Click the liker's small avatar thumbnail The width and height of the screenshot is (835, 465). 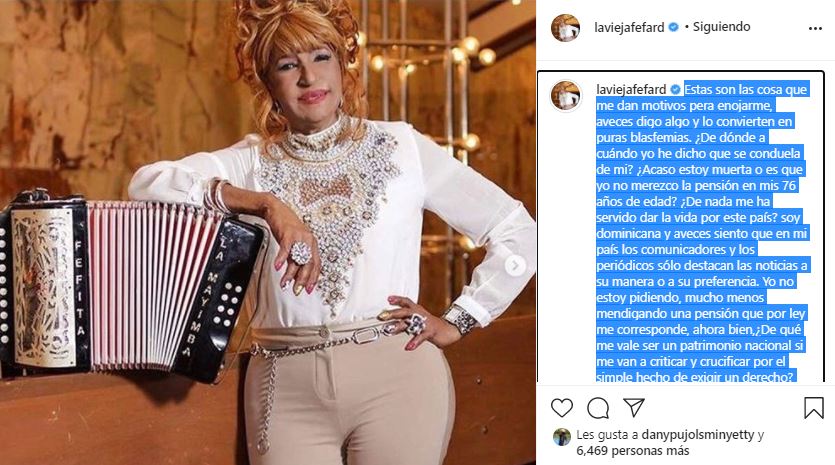coord(562,437)
